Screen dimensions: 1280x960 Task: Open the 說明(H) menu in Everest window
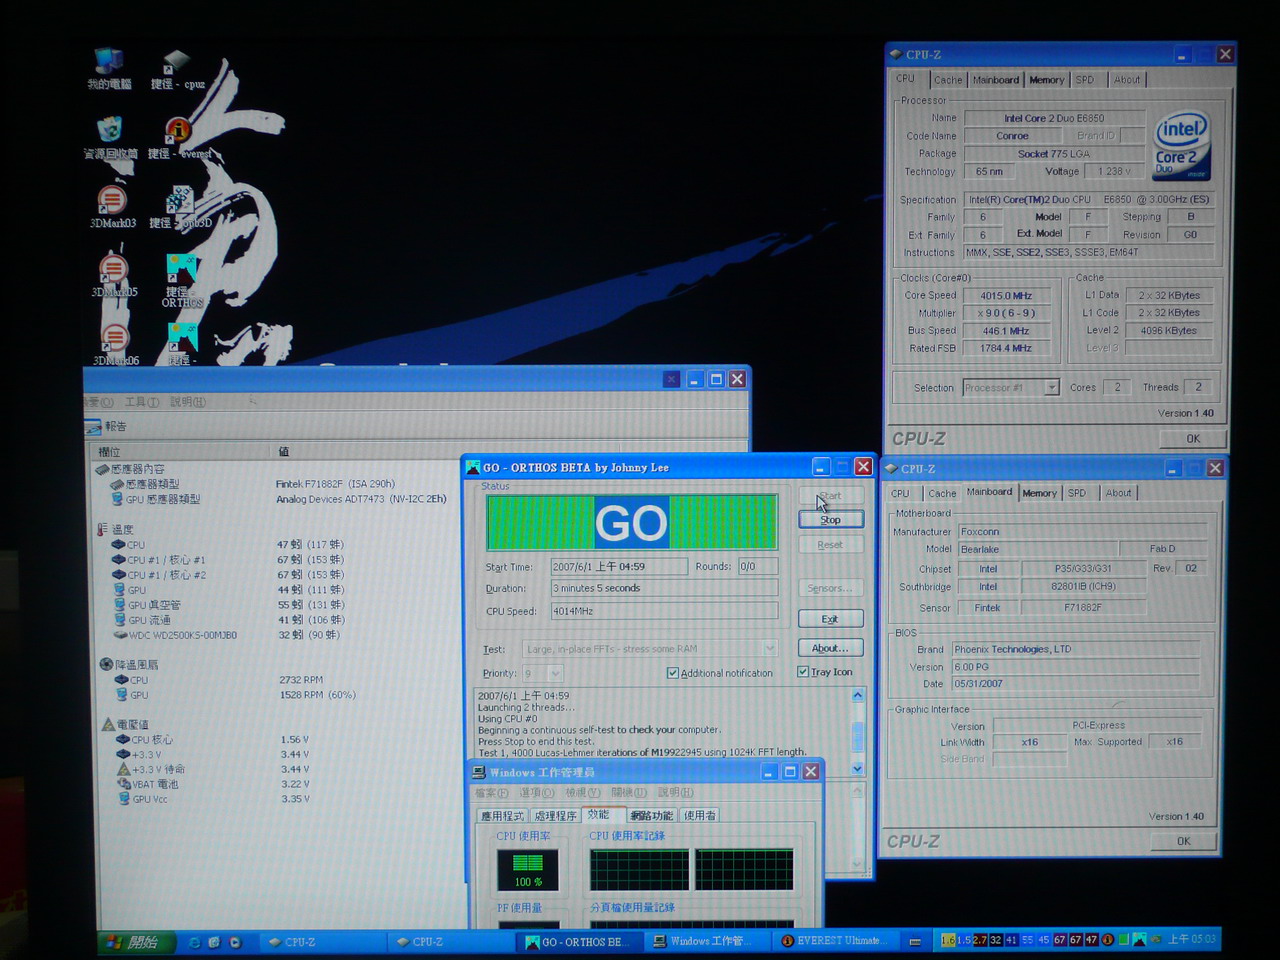187,402
